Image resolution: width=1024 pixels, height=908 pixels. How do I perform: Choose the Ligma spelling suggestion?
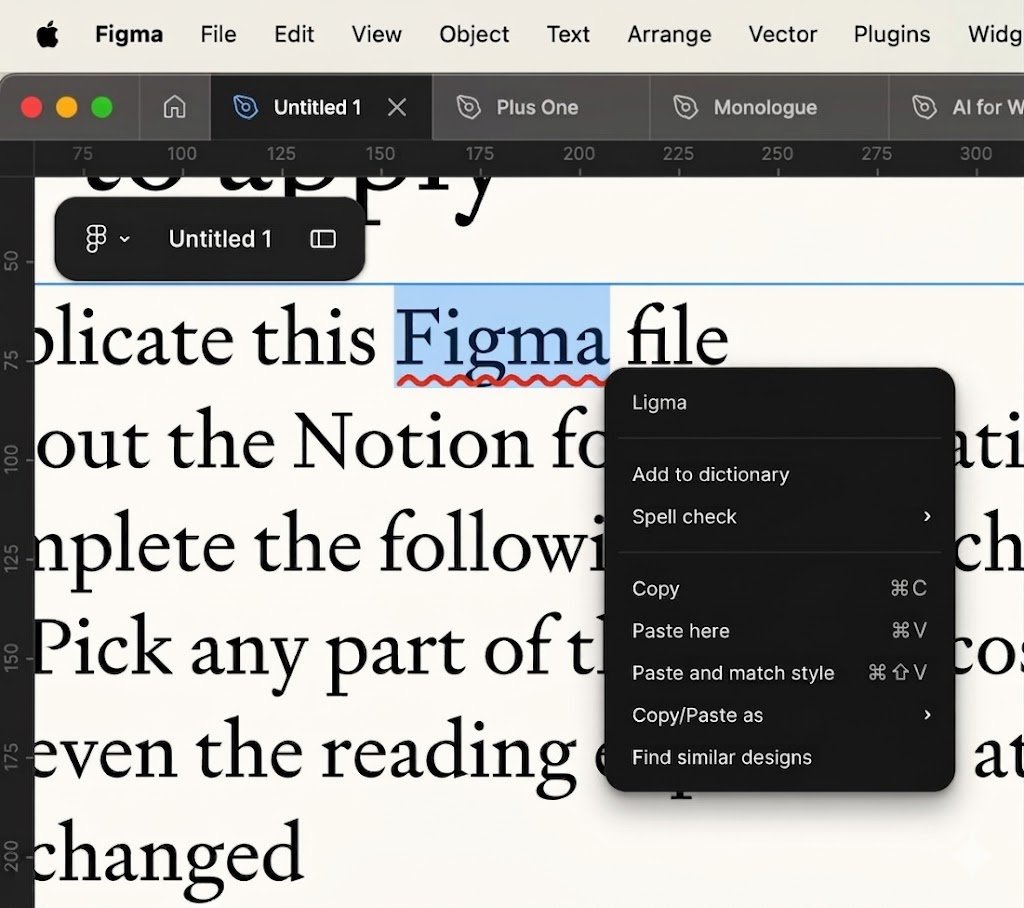click(x=779, y=402)
